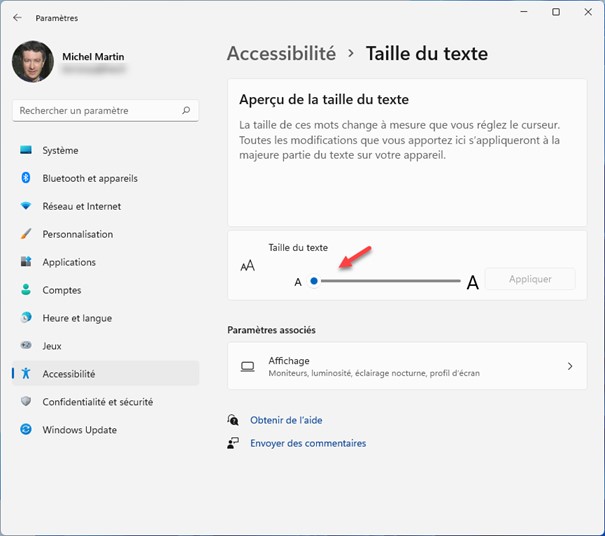The height and width of the screenshot is (536, 605).
Task: Open Applications via its sidebar icon
Action: pos(26,262)
